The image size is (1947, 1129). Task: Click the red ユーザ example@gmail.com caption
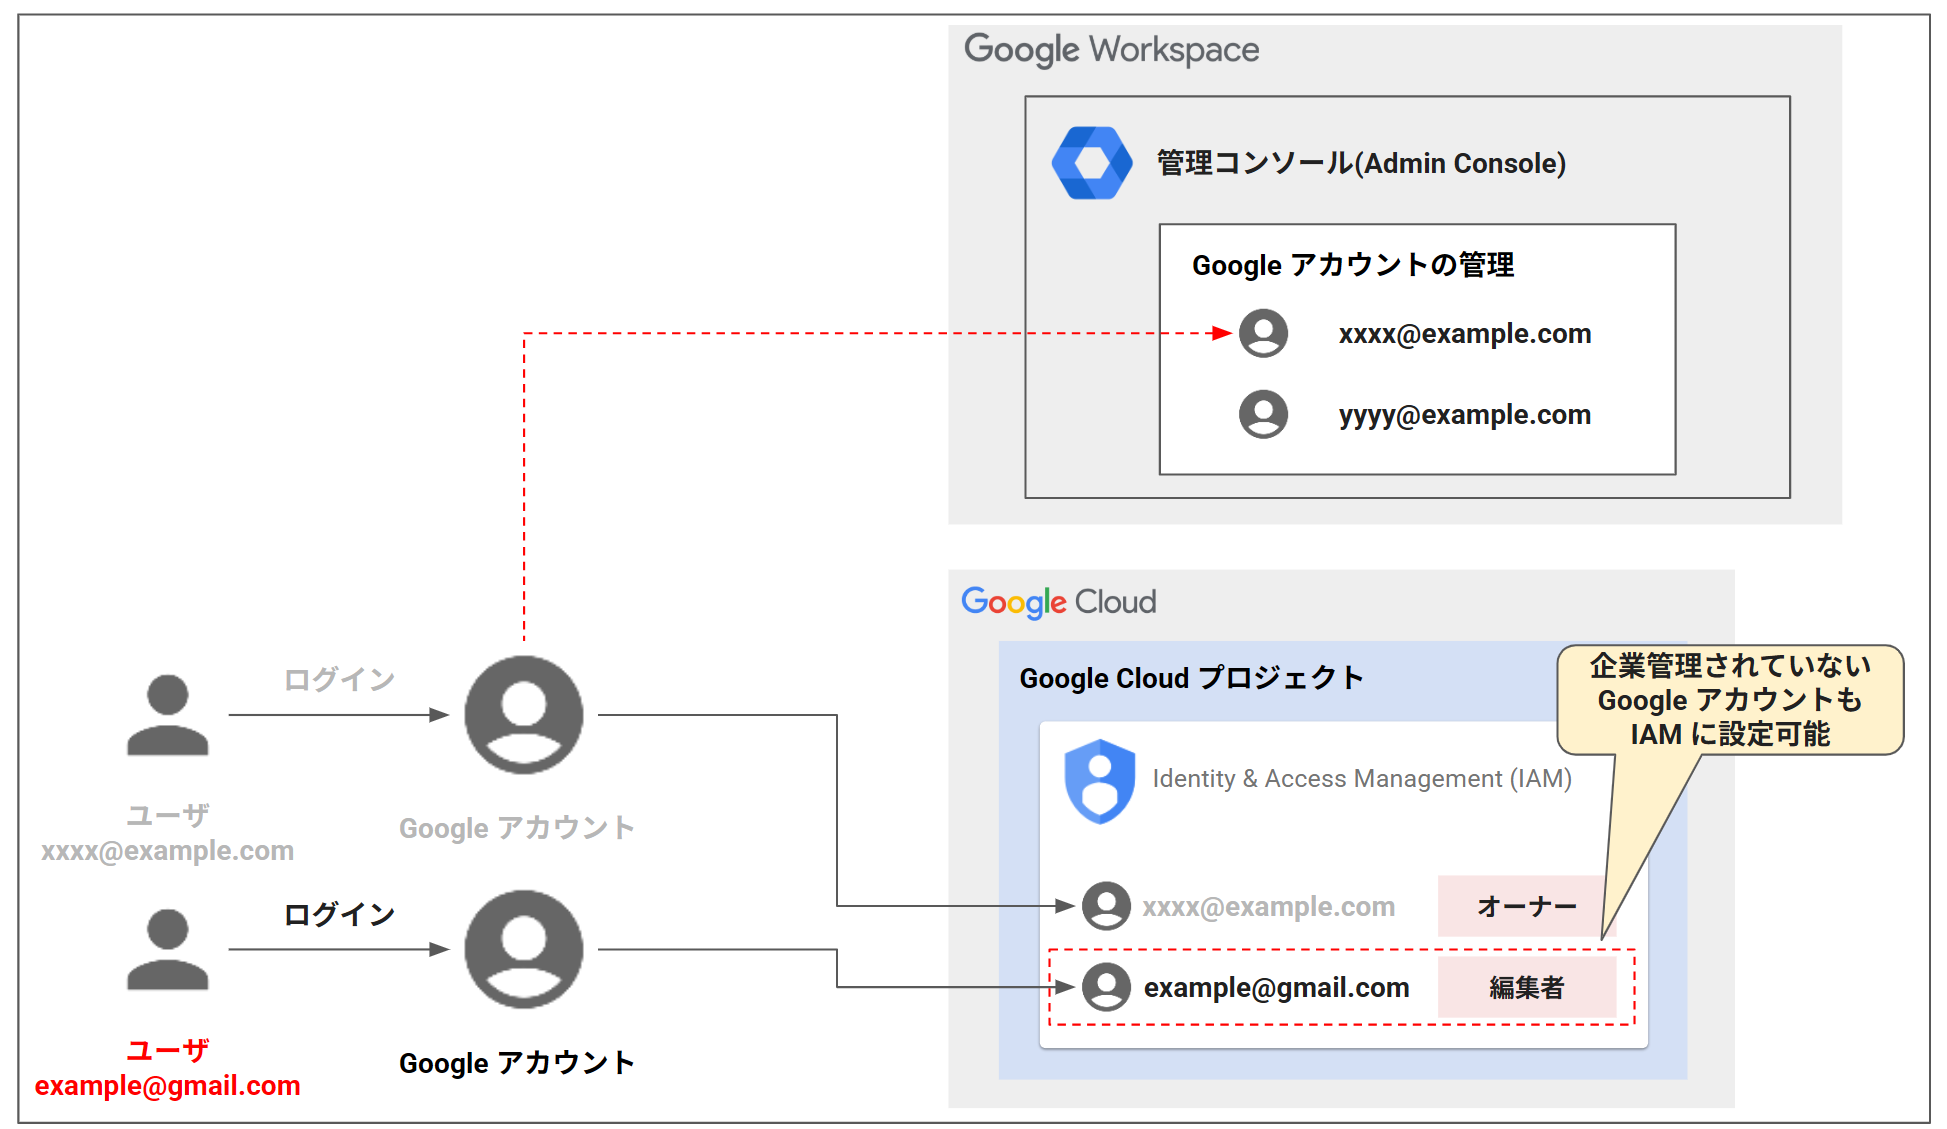167,1068
